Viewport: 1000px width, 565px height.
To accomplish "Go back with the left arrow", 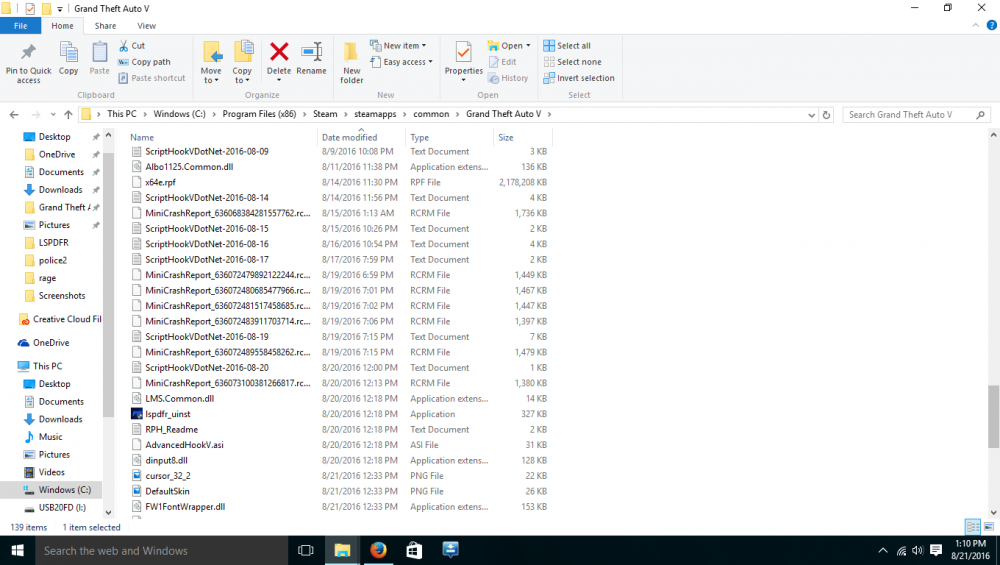I will pyautogui.click(x=14, y=115).
